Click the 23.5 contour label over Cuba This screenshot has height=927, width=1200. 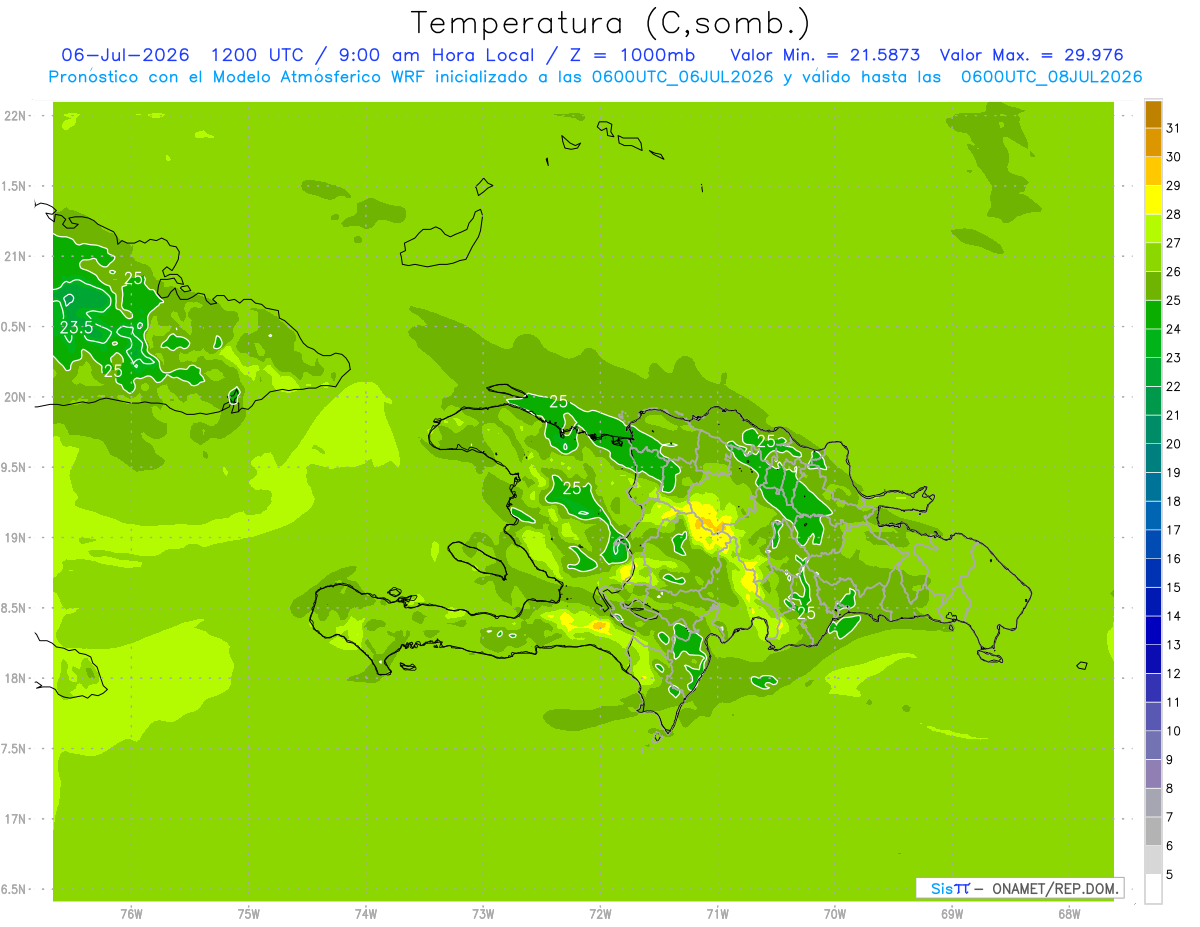(76, 328)
